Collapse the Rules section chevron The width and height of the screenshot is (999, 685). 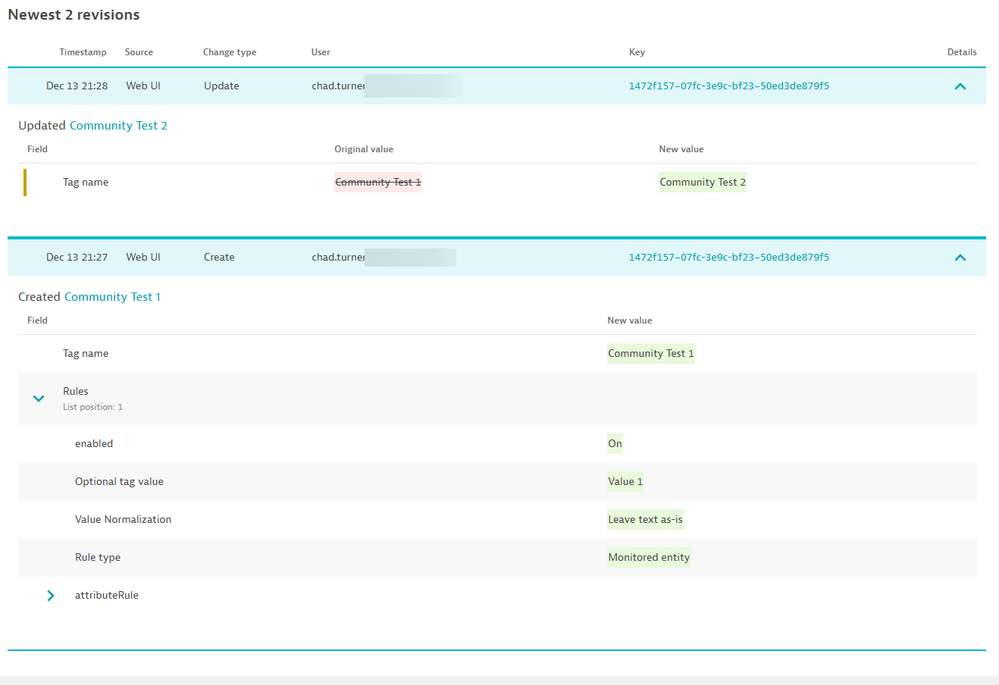[39, 398]
